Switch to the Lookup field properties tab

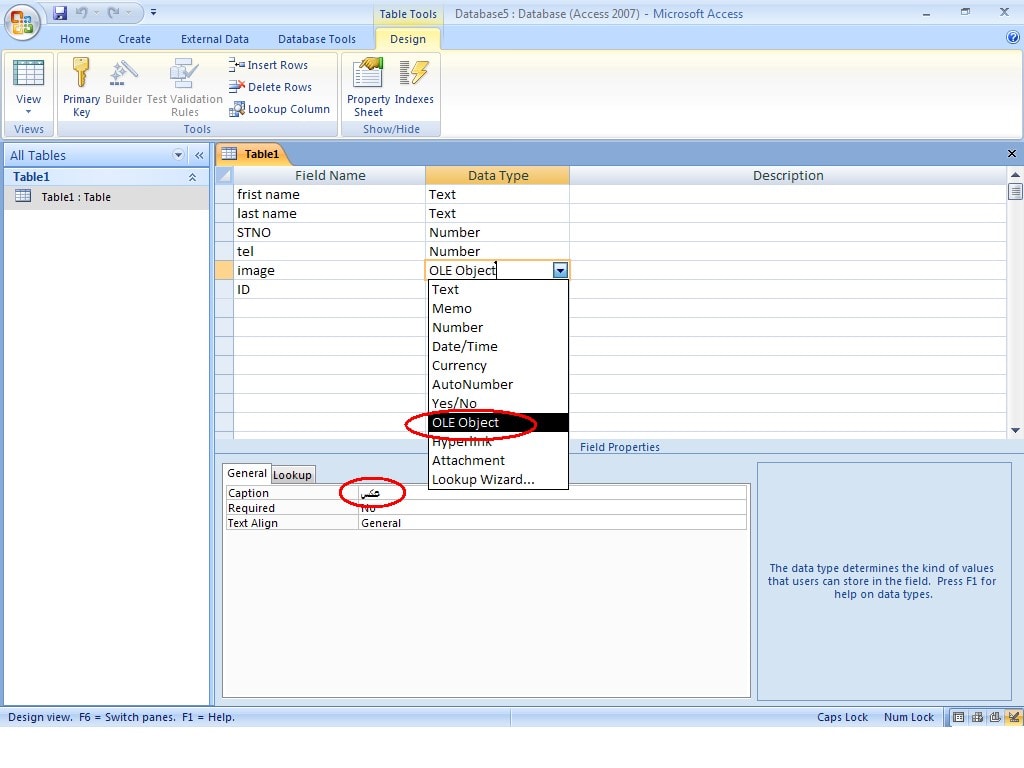[292, 475]
